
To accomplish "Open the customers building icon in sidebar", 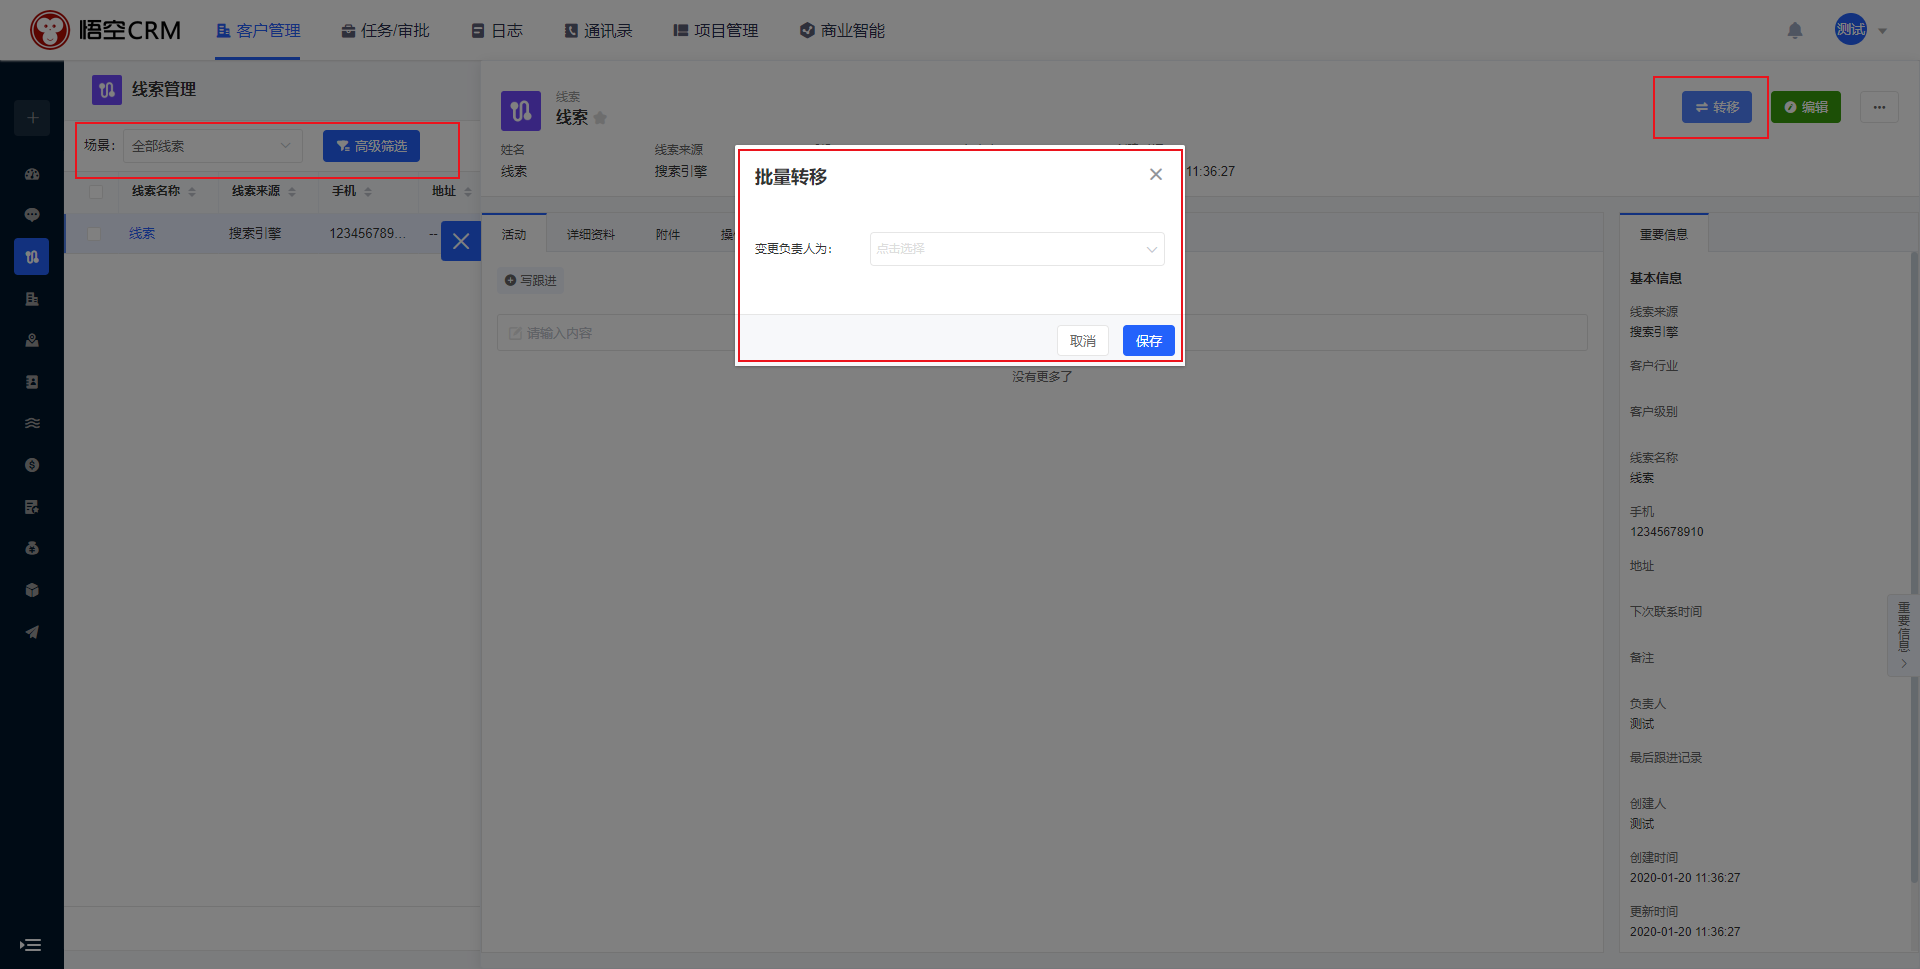I will (32, 299).
